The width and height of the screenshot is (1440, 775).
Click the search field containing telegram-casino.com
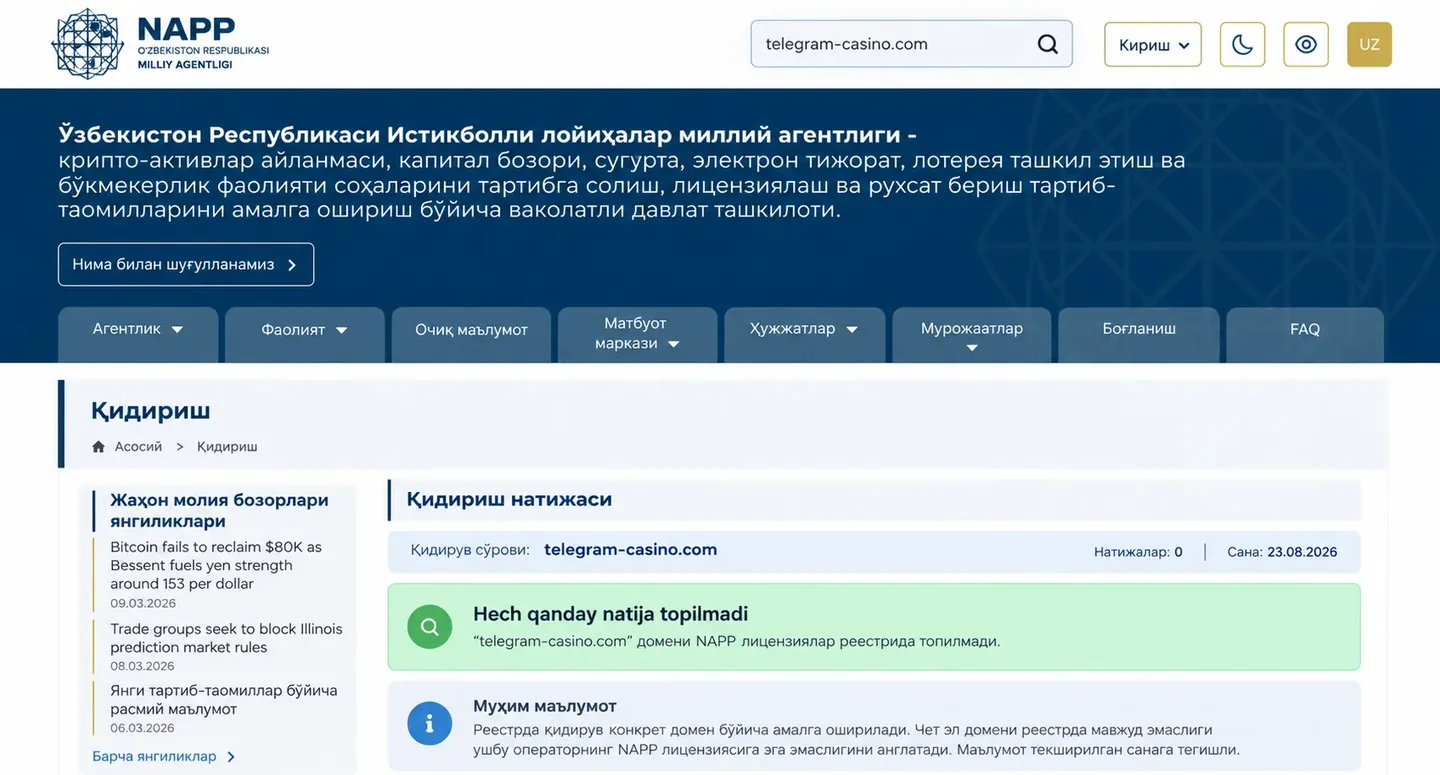coord(911,44)
